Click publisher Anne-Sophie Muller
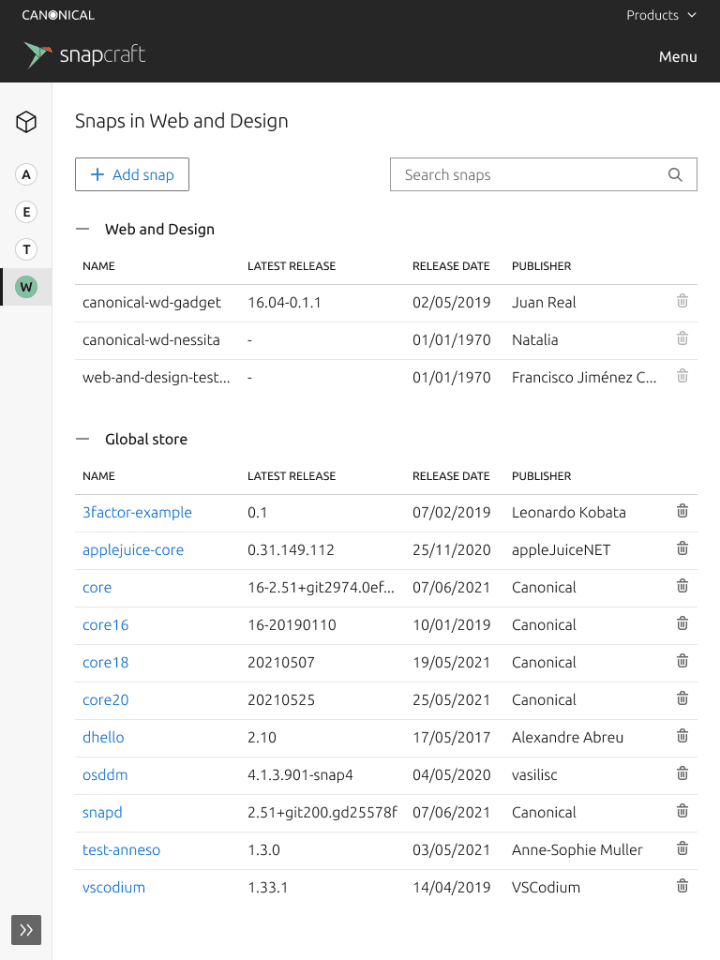 577,850
